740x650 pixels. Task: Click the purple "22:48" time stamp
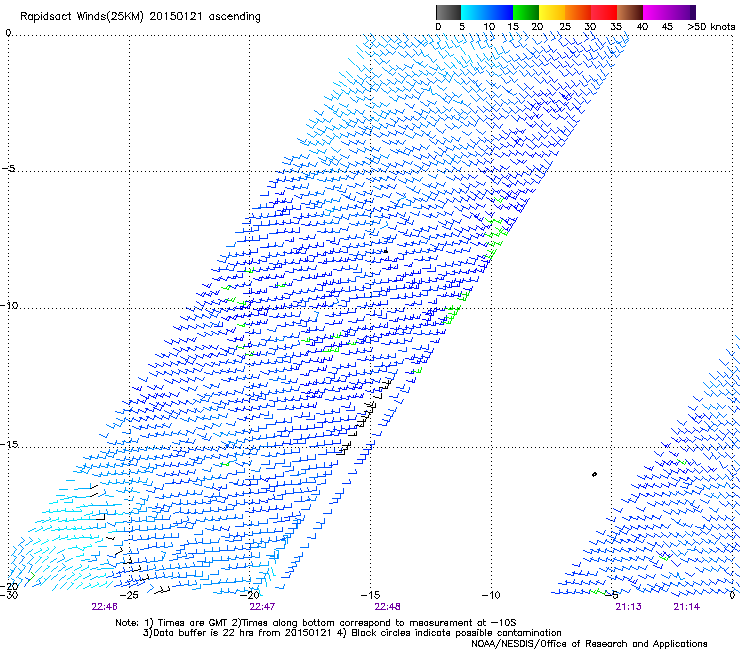tap(387, 607)
